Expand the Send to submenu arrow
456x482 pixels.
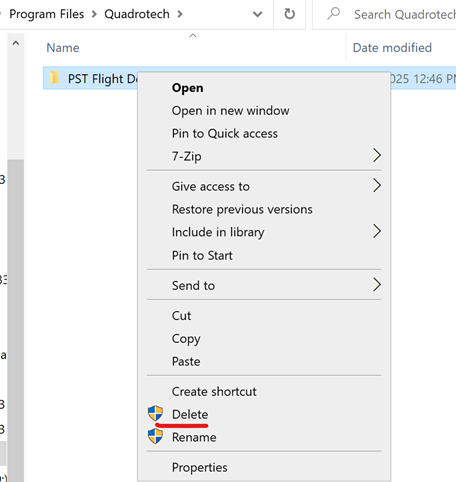[377, 285]
